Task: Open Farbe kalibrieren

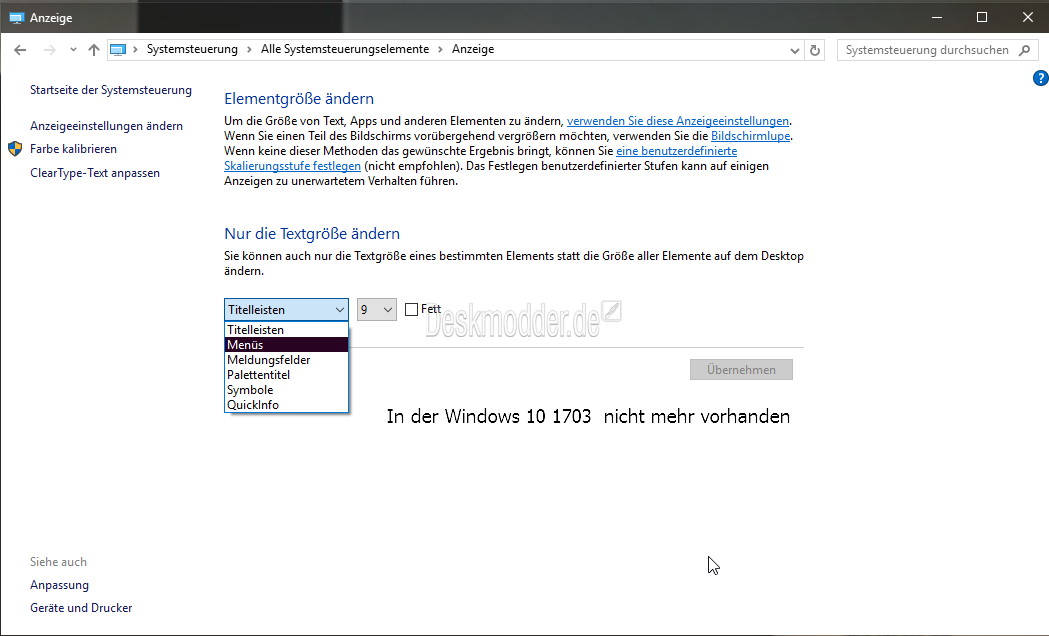Action: click(73, 148)
